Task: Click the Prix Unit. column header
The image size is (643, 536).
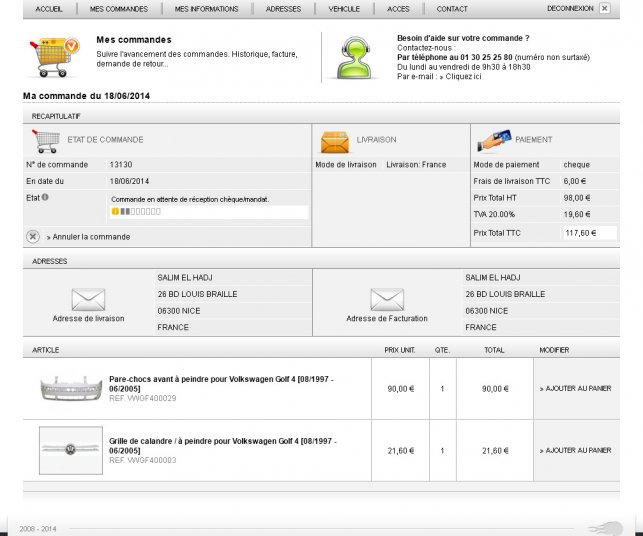Action: (x=400, y=350)
